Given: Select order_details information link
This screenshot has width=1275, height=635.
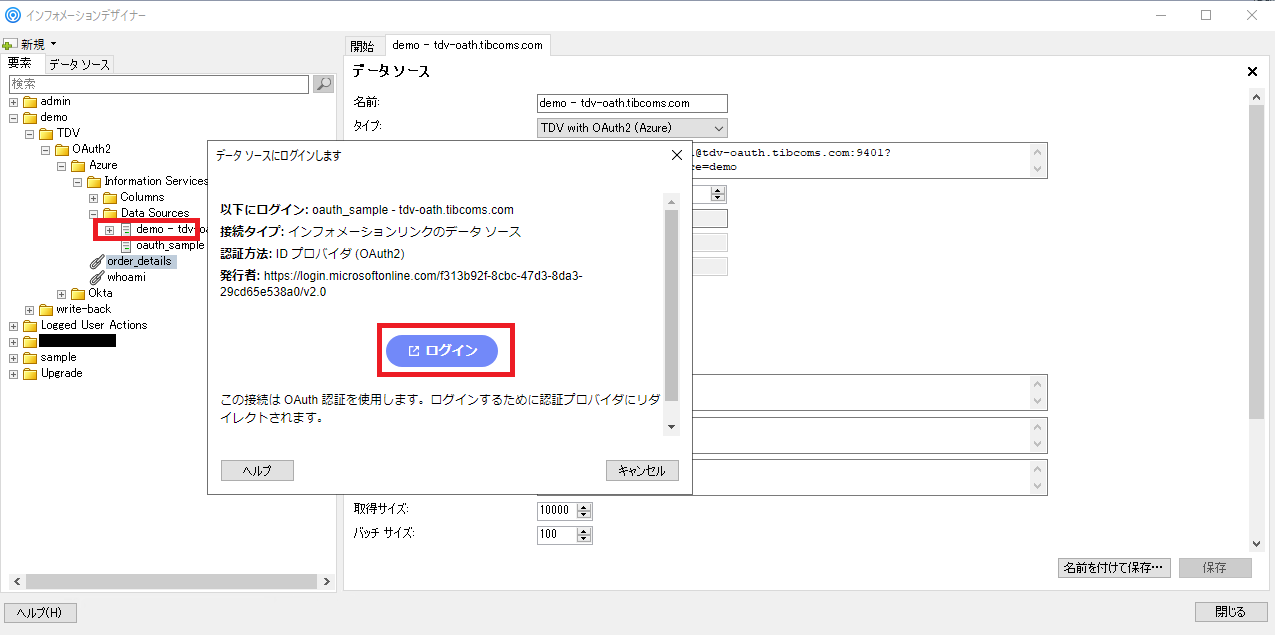Looking at the screenshot, I should point(139,262).
